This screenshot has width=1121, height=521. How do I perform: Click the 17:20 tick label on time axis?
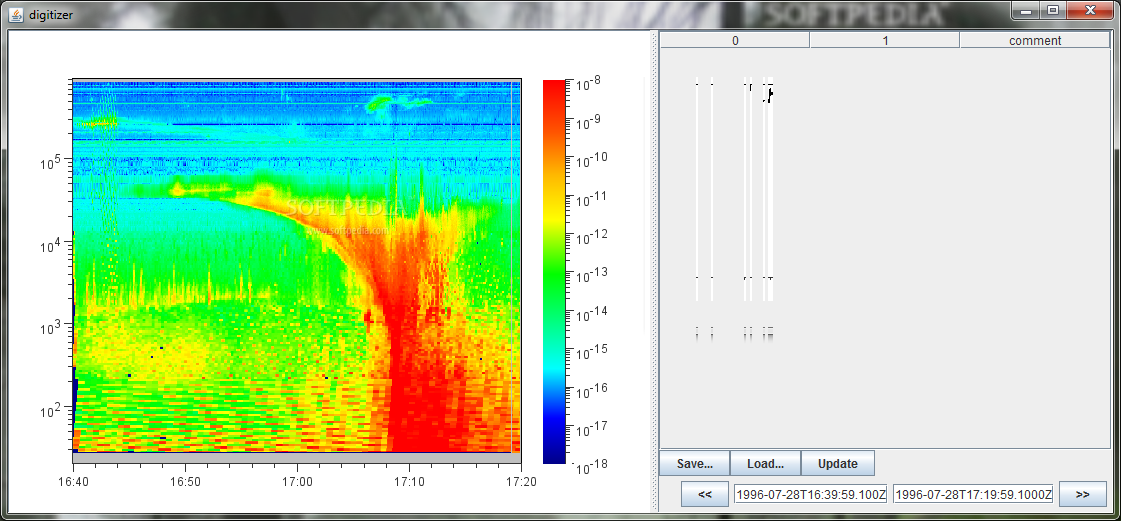point(521,481)
